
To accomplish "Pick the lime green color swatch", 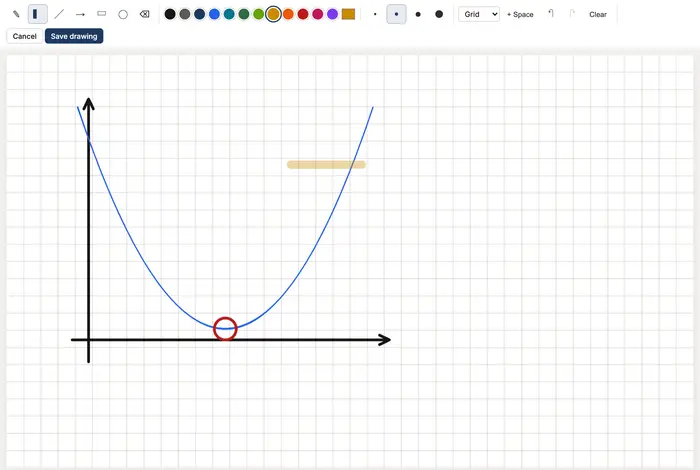I will (258, 14).
